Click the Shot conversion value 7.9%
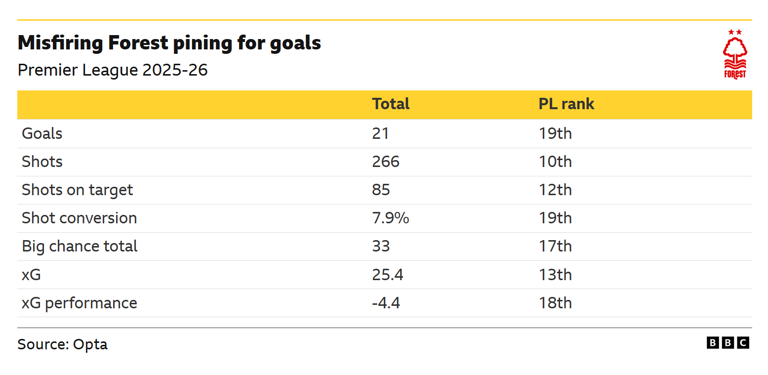The width and height of the screenshot is (768, 375). tap(390, 218)
